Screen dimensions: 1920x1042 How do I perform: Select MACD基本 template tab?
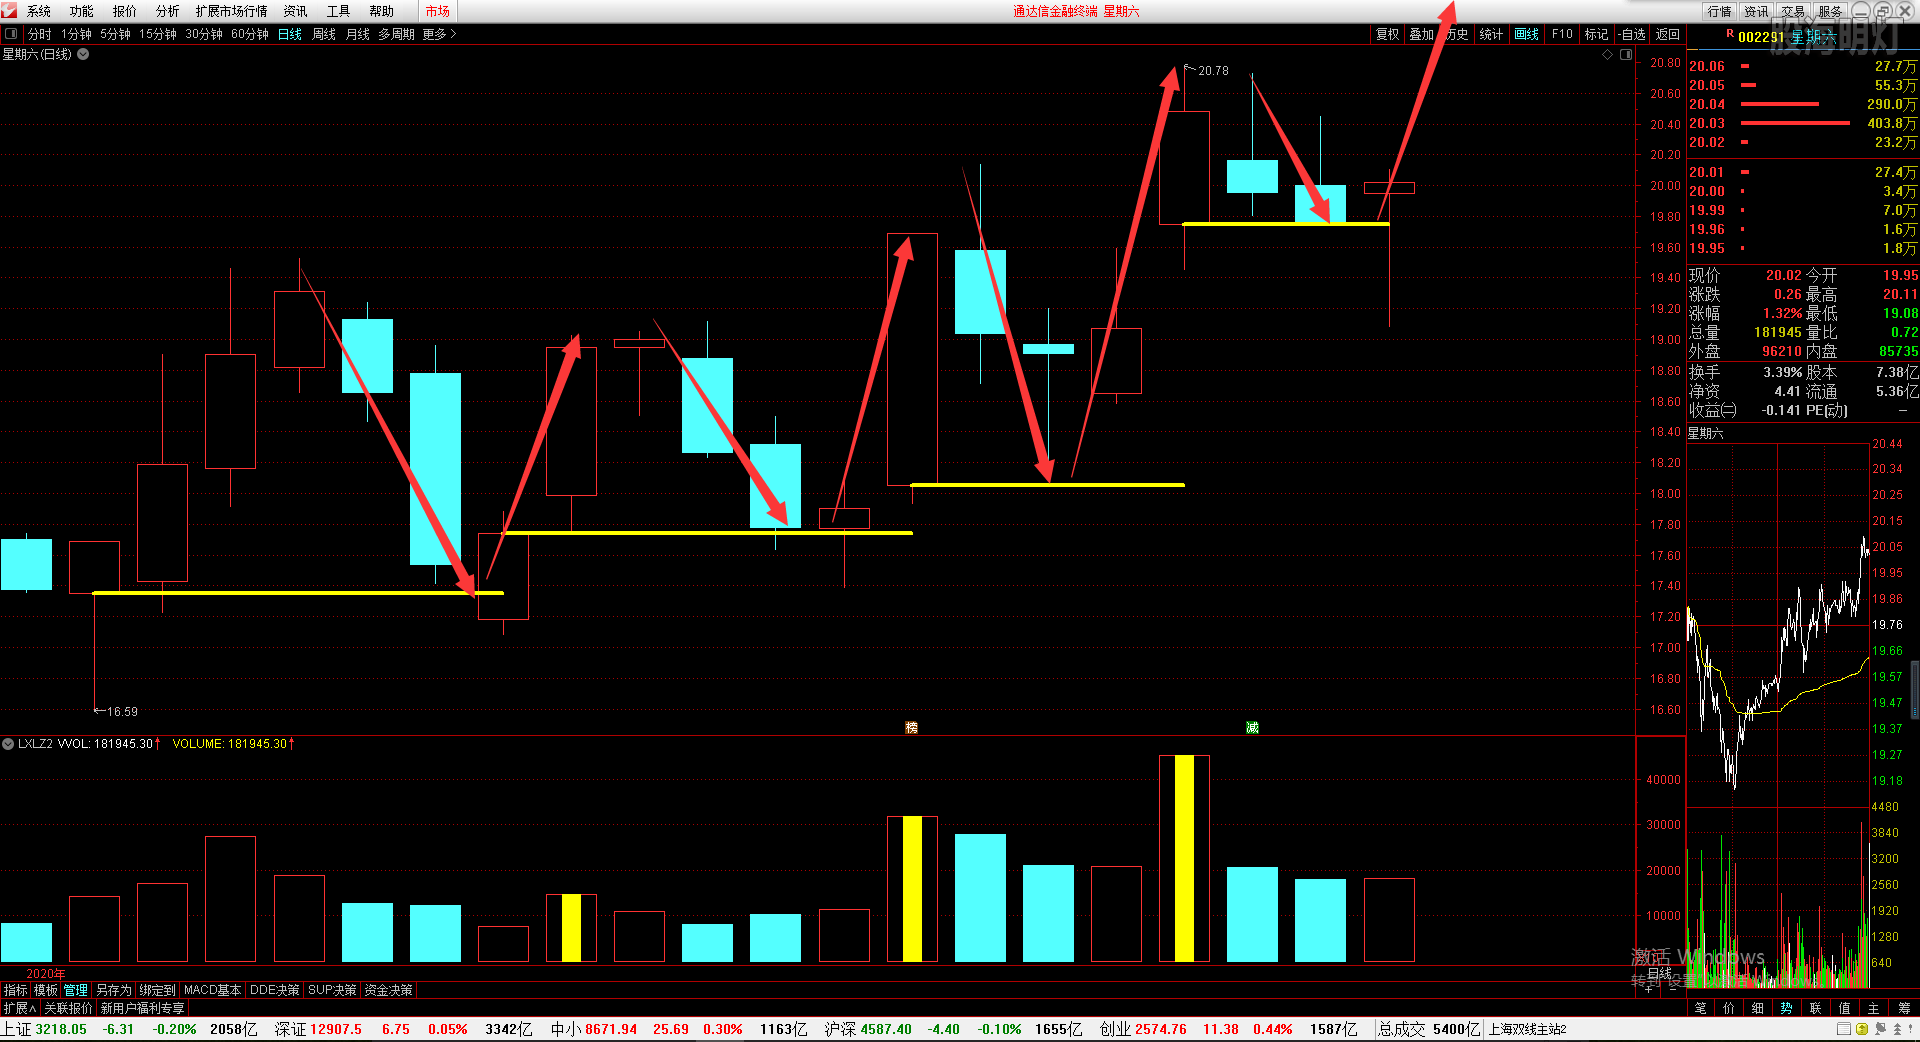click(x=213, y=990)
